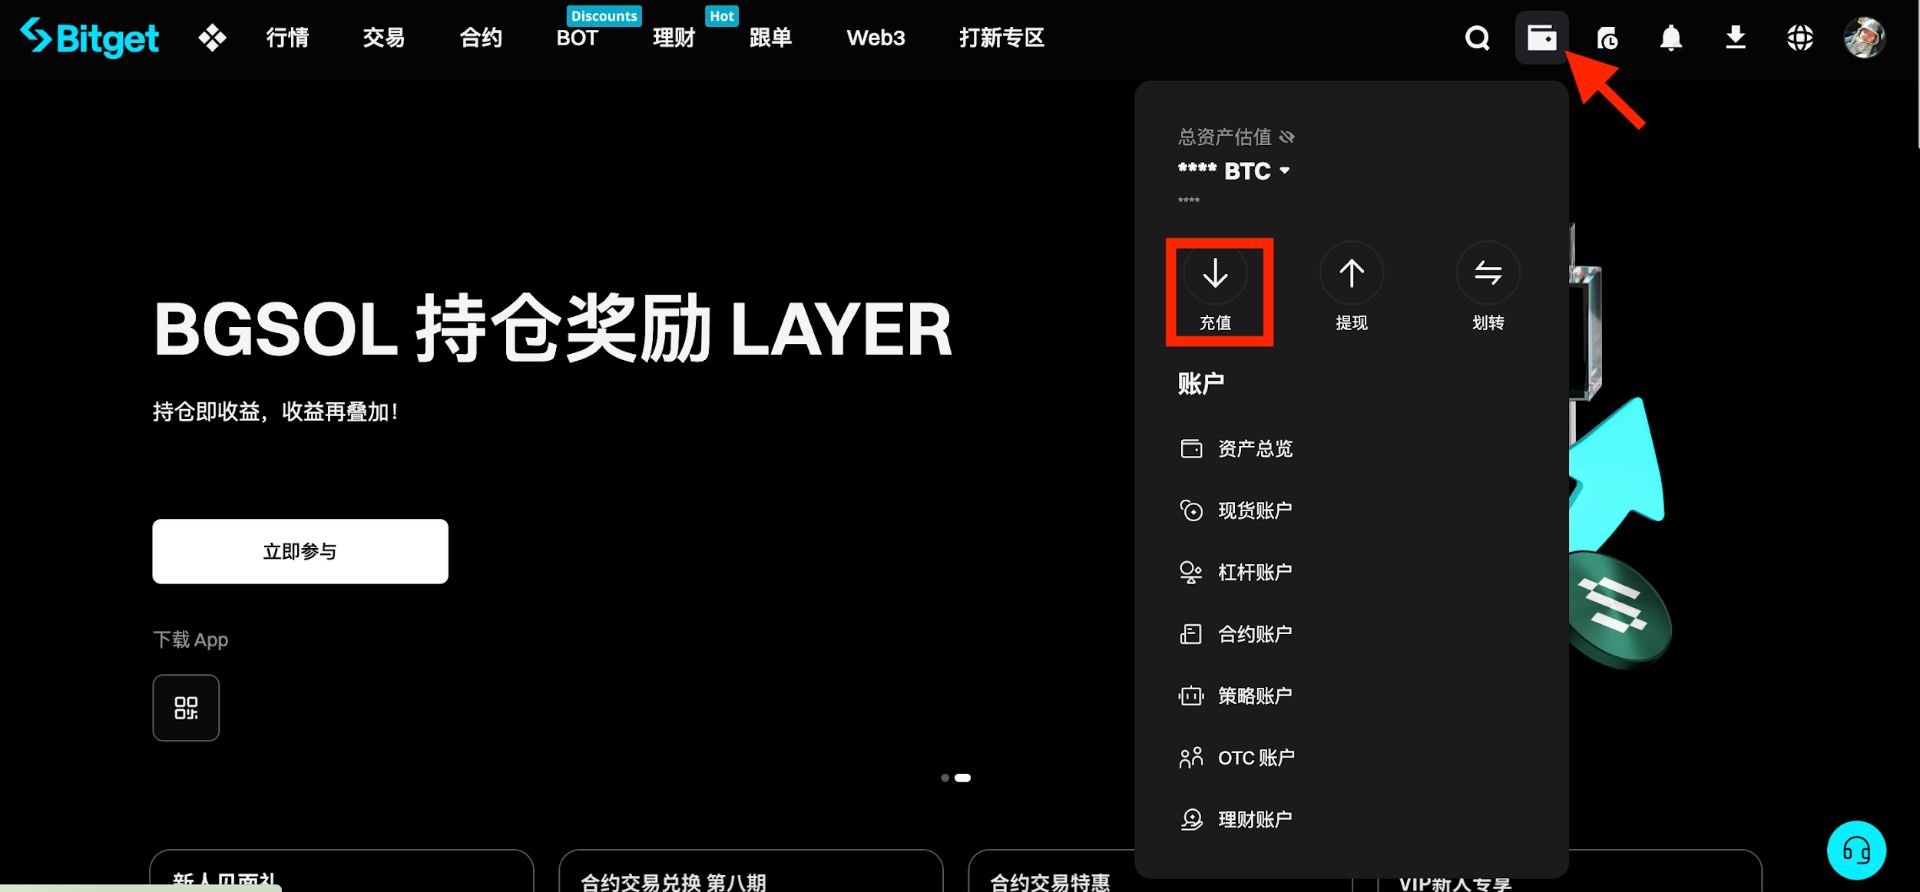Select the first carousel dot indicator
Viewport: 1920px width, 892px height.
tap(945, 778)
